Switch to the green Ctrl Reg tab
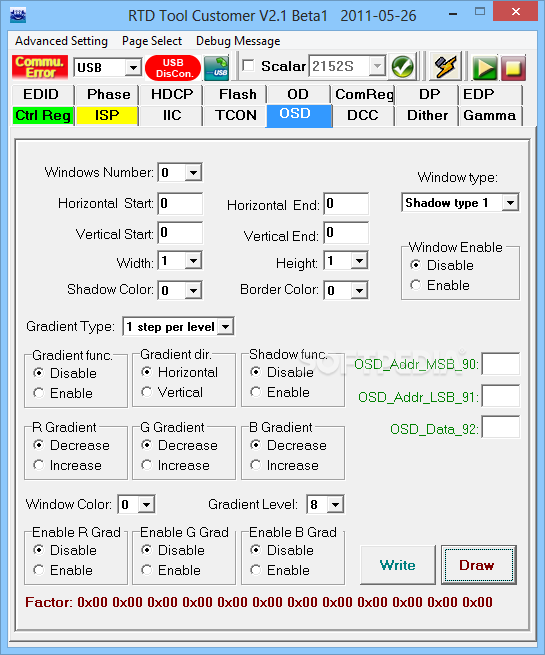Screen dimensions: 545x655 tap(43, 115)
